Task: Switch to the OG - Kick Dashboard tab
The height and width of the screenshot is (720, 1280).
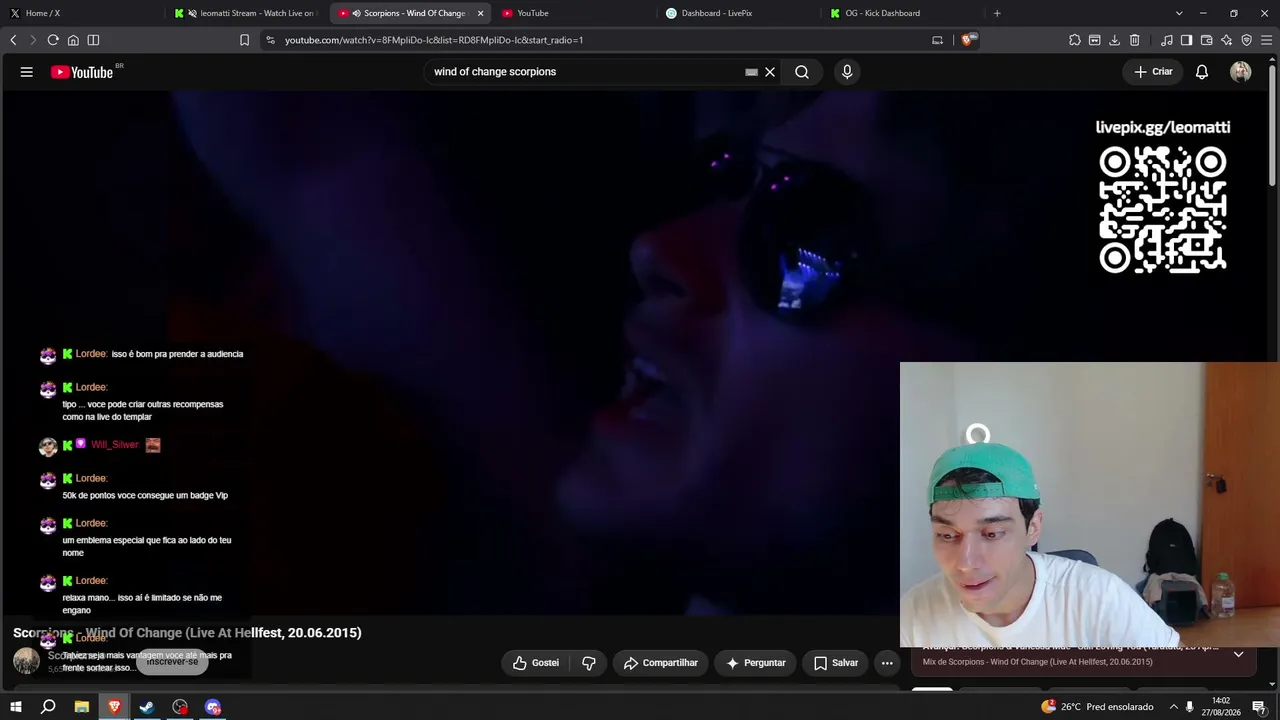Action: pyautogui.click(x=903, y=13)
